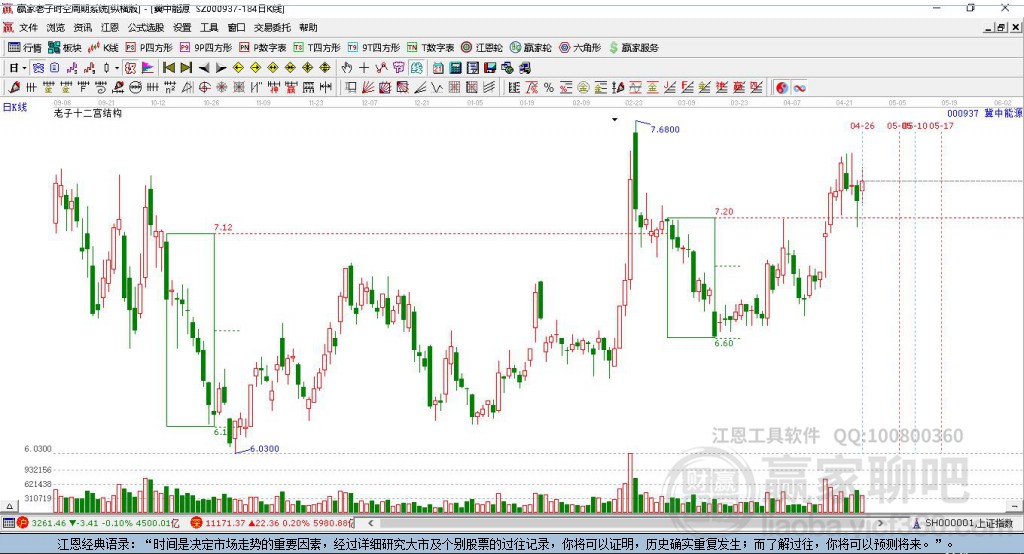Click the percent sign tool icon
Image resolution: width=1024 pixels, height=554 pixels.
(549, 88)
